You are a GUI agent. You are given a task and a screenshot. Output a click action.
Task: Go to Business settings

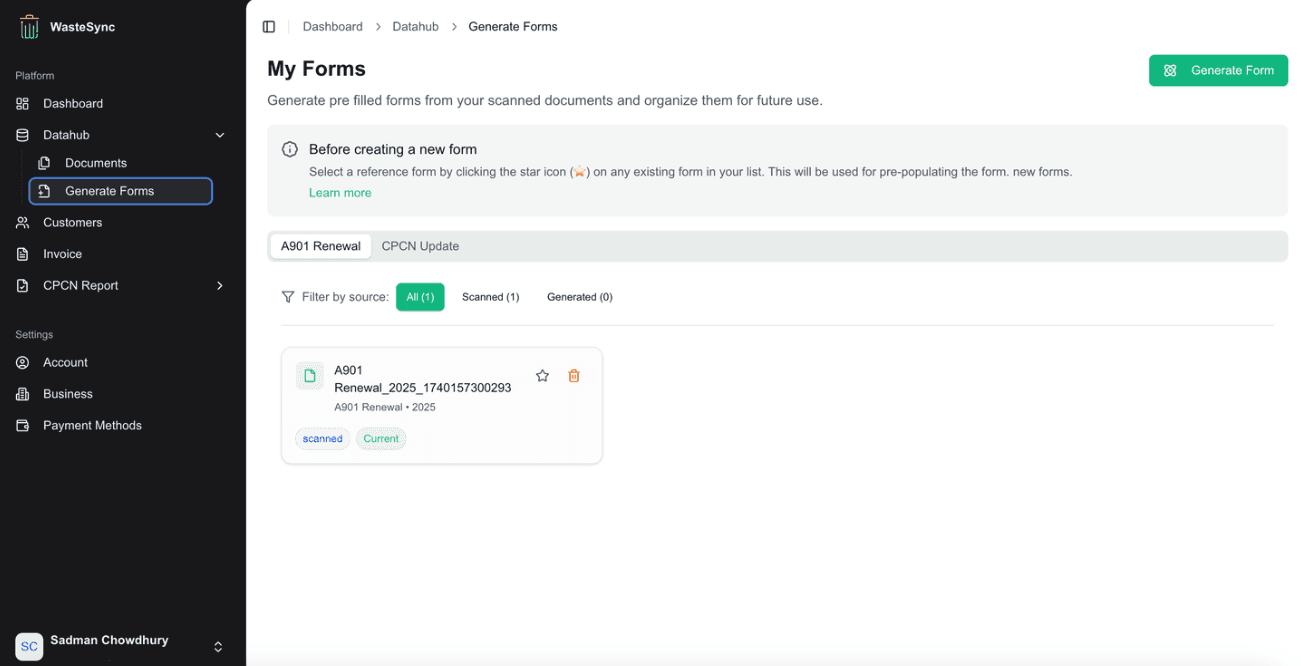(120, 394)
